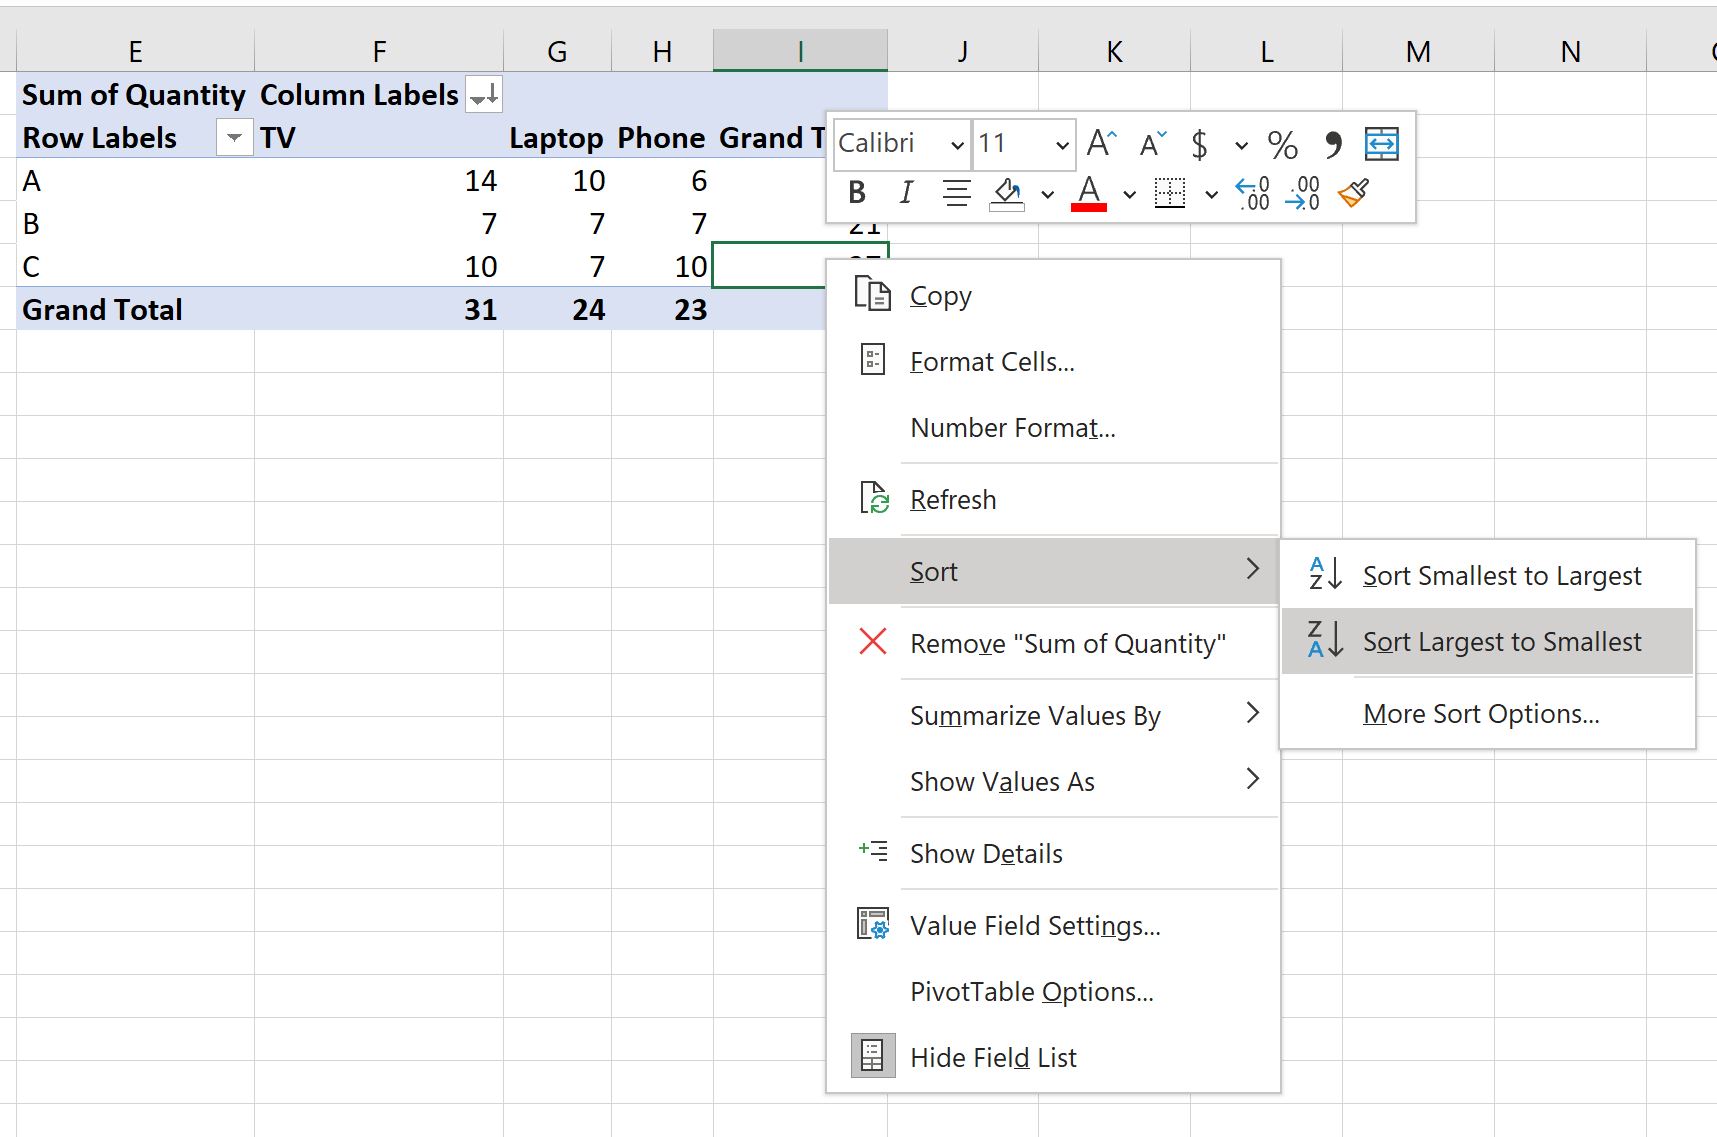Click the Format Painter brush icon
This screenshot has width=1717, height=1137.
click(1353, 192)
